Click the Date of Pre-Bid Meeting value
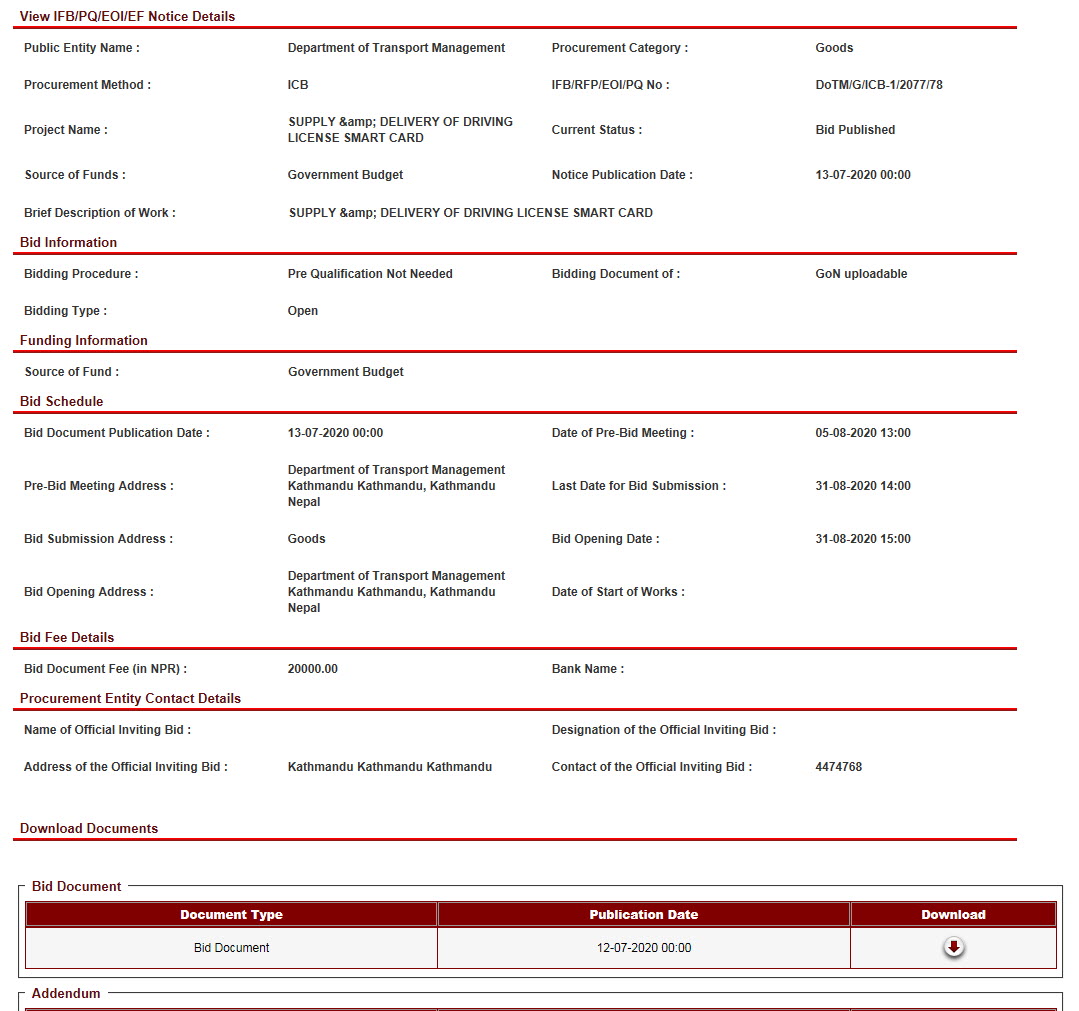The image size is (1079, 1011). pyautogui.click(x=862, y=433)
